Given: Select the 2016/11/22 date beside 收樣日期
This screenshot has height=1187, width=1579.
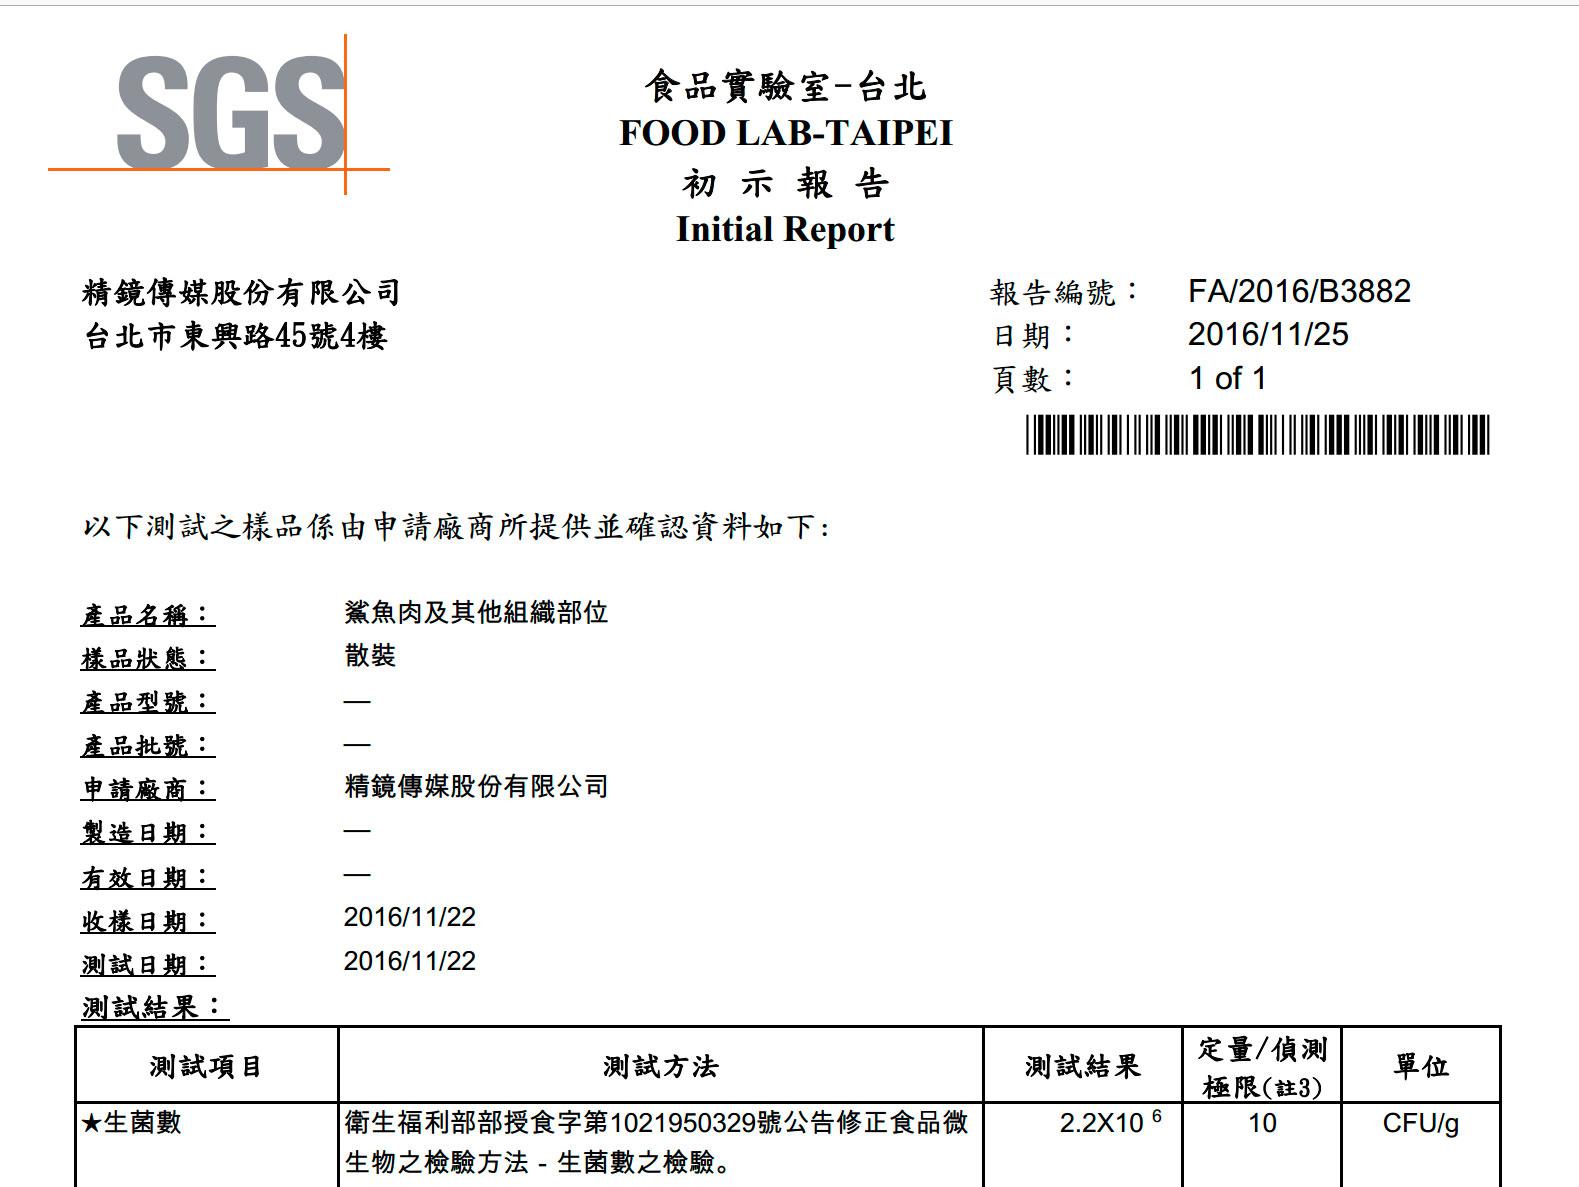Looking at the screenshot, I should tap(410, 917).
